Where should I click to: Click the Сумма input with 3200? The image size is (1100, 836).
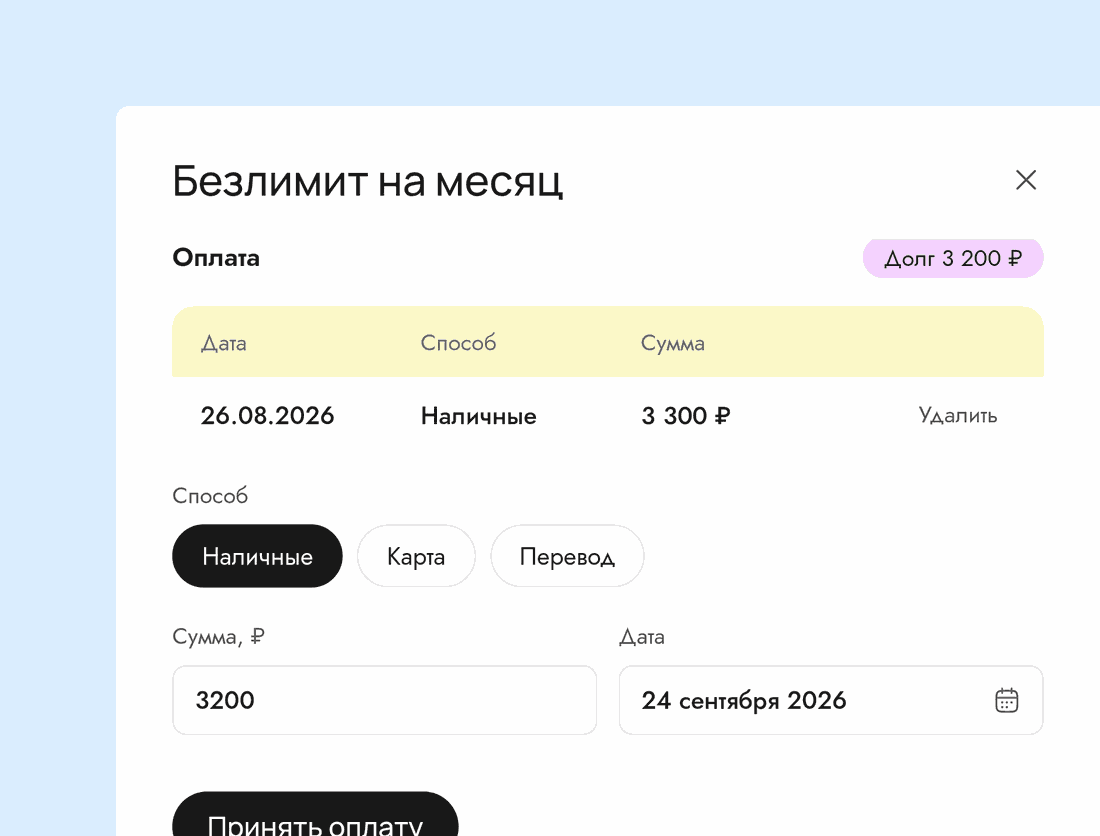coord(384,700)
